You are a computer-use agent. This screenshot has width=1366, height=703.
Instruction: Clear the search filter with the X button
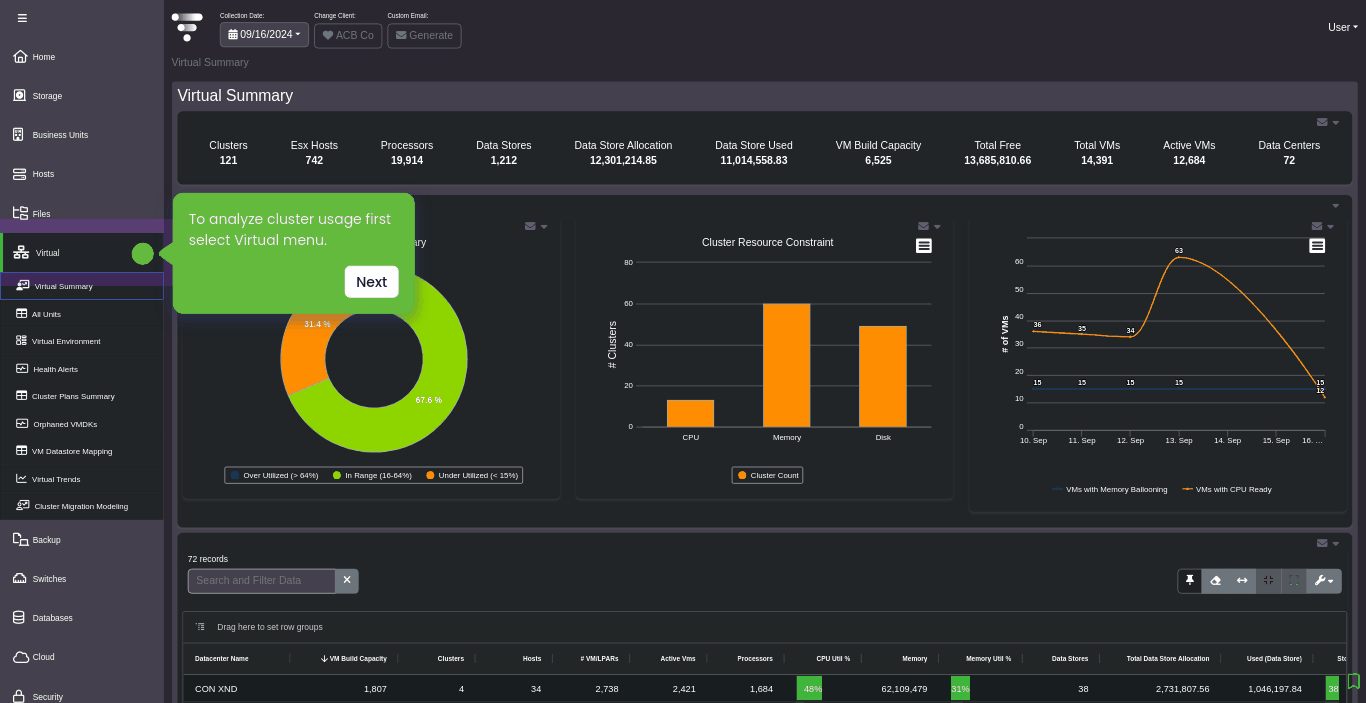[x=347, y=580]
